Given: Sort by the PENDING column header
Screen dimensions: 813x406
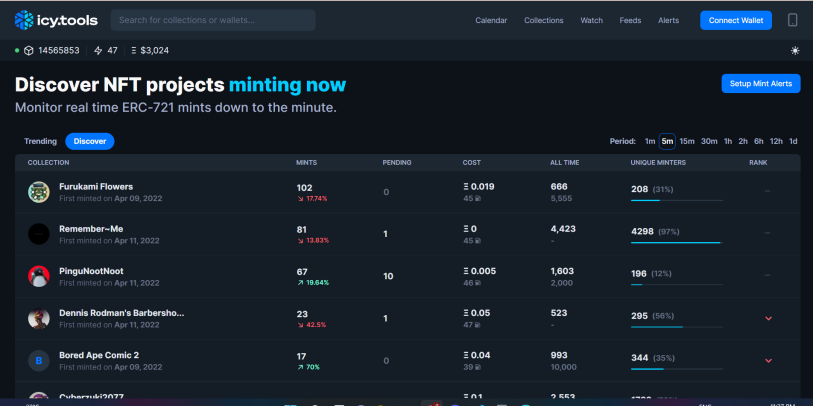Looking at the screenshot, I should [x=397, y=162].
